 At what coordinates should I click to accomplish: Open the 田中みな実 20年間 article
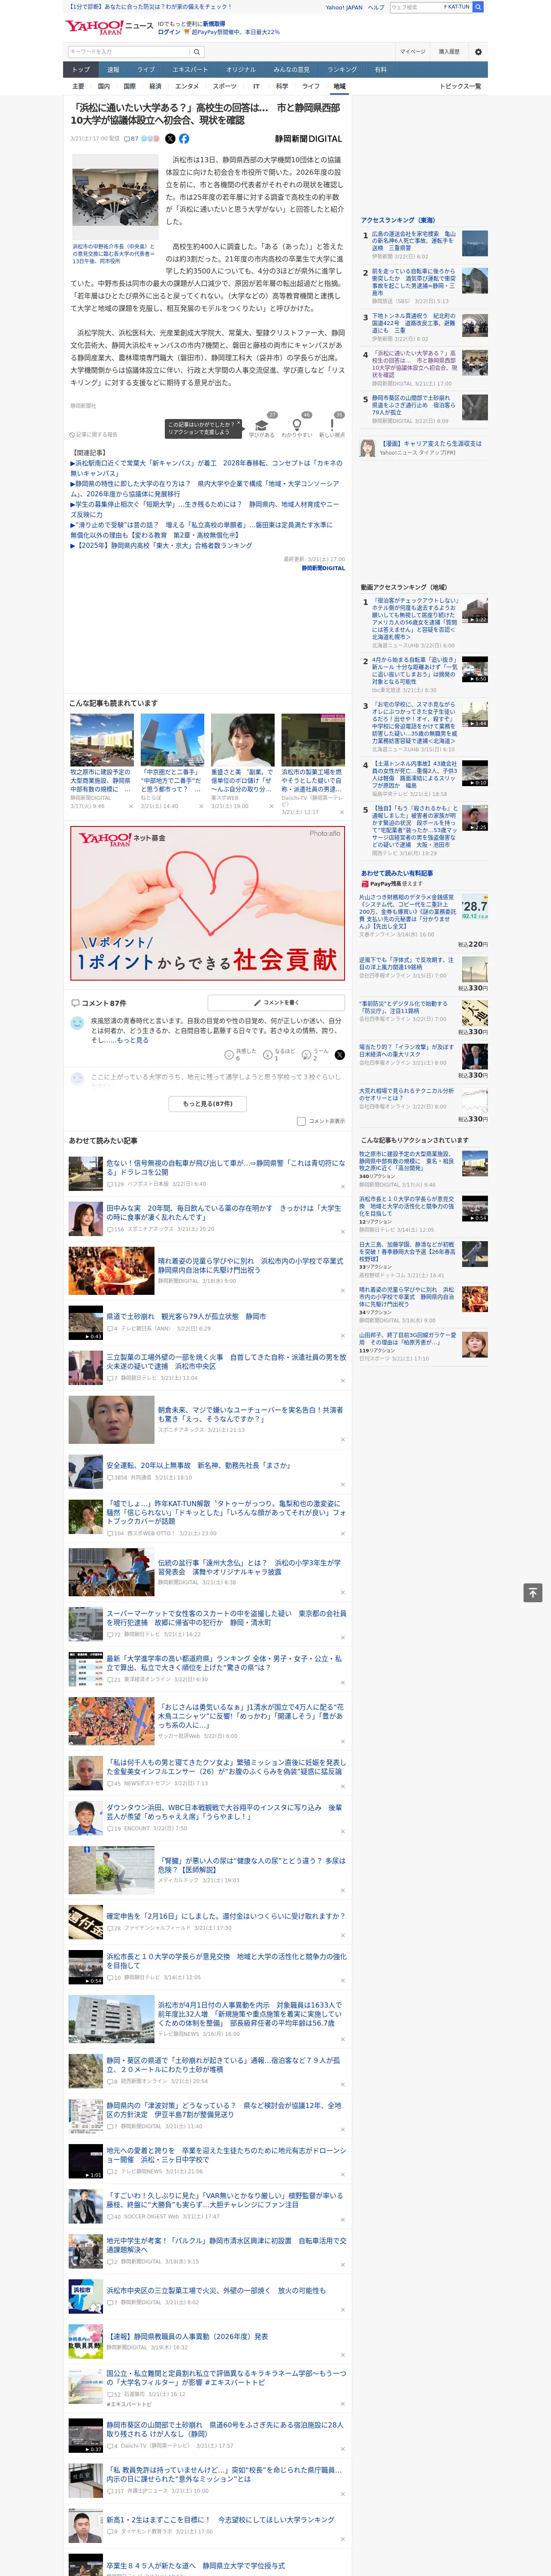coord(224,1212)
